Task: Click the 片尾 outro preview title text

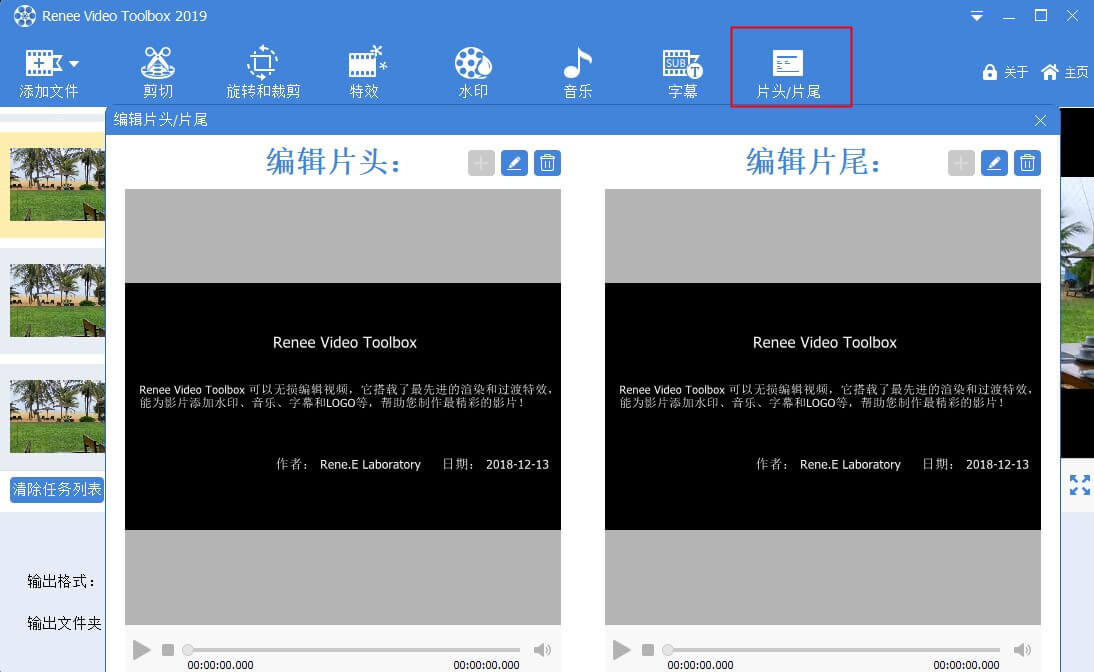Action: [x=825, y=343]
